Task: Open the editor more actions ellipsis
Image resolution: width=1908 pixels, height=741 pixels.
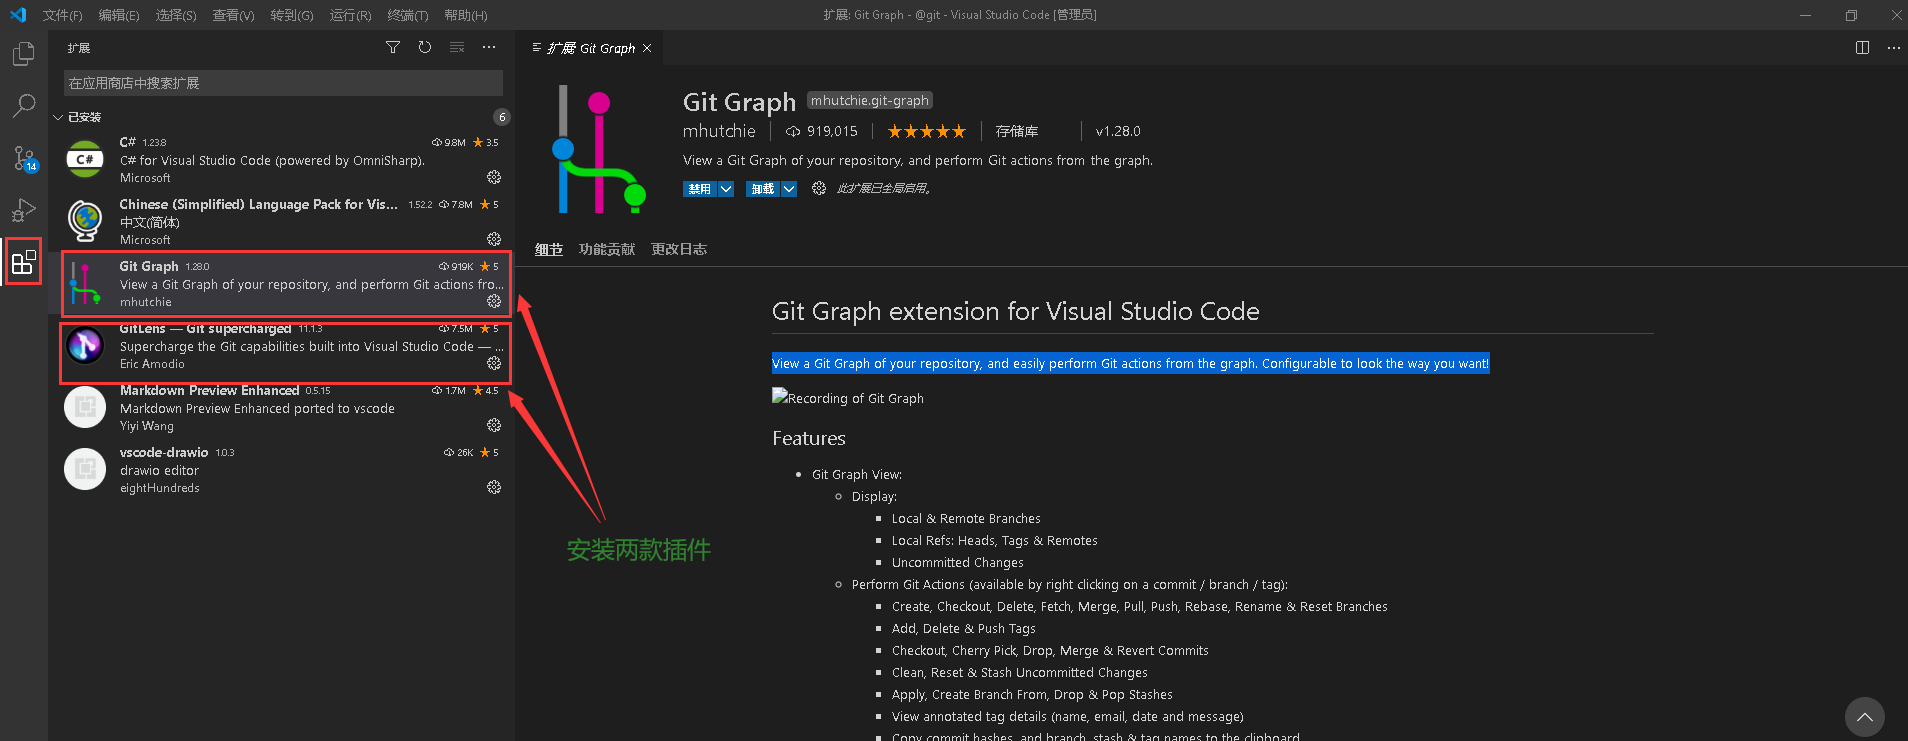Action: click(1893, 47)
